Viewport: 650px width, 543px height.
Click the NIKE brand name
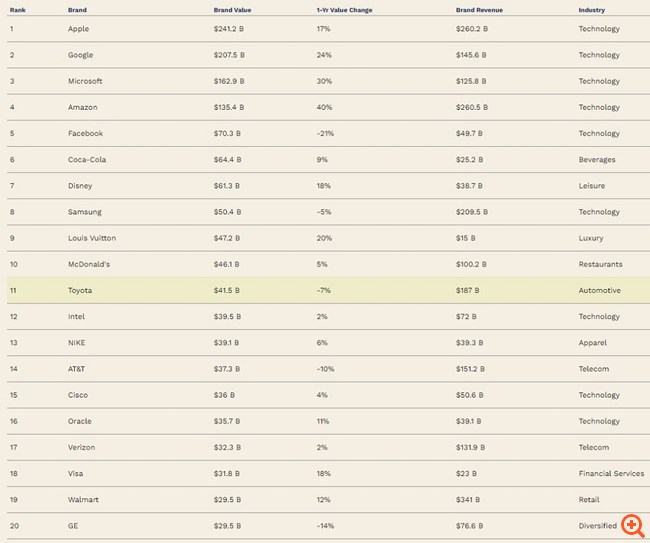(x=77, y=343)
